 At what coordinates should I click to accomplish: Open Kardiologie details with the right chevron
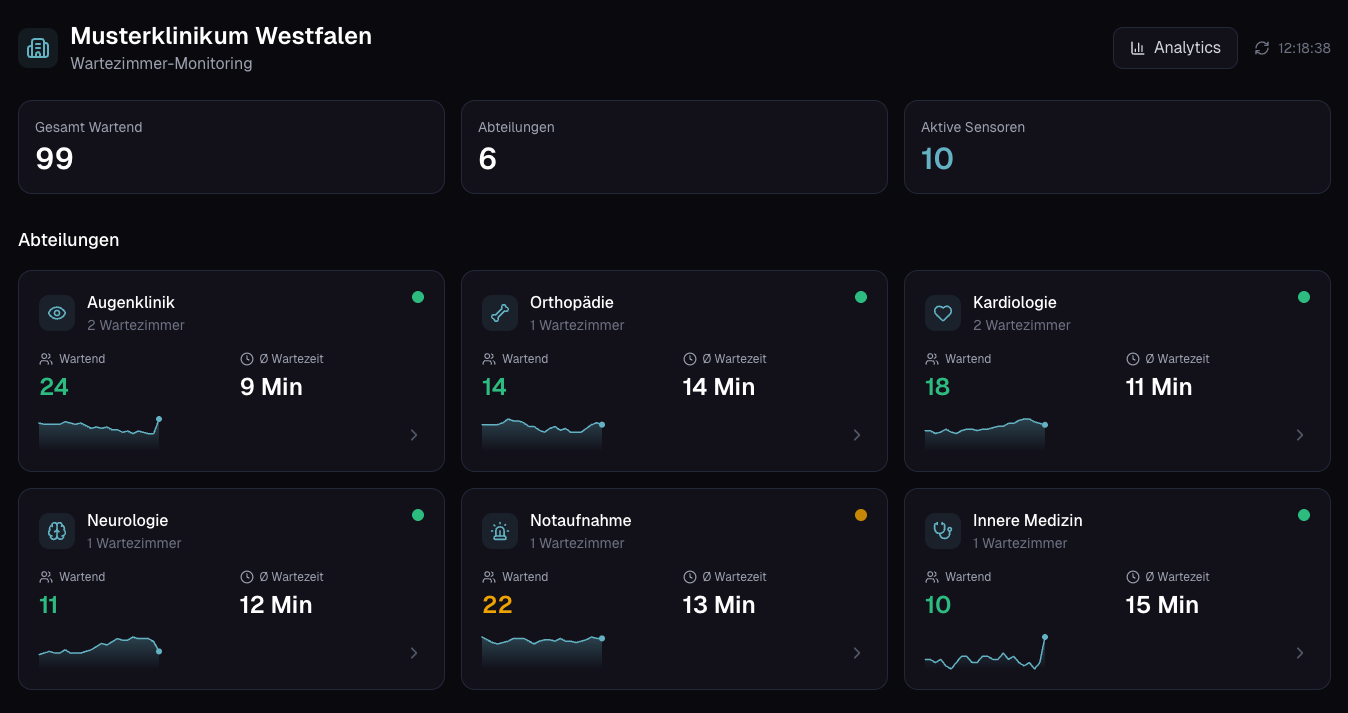pos(1300,435)
